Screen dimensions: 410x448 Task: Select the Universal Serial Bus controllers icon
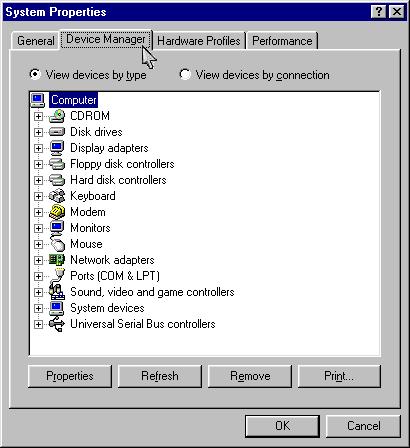57,324
